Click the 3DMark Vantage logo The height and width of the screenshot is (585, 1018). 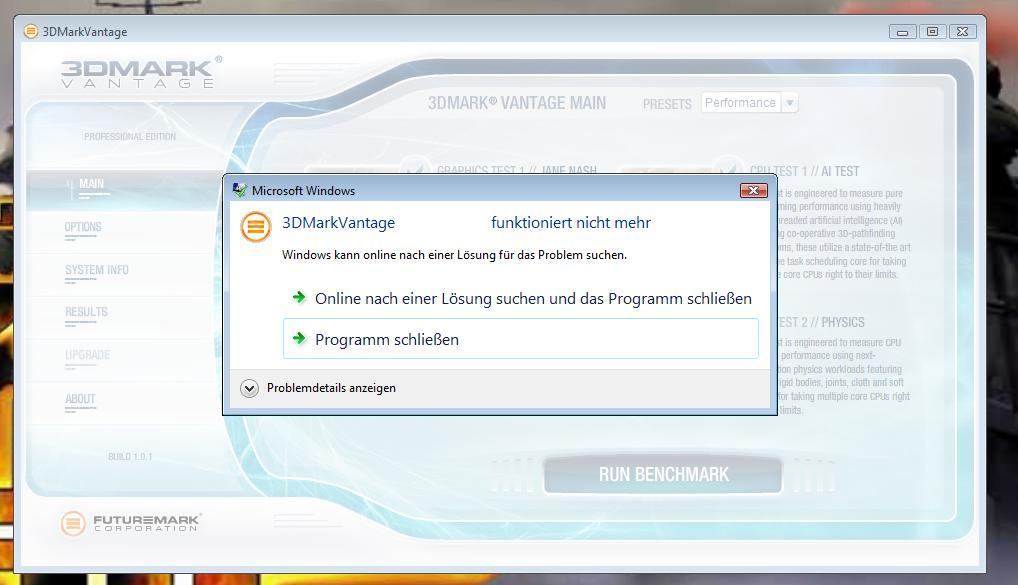point(140,73)
